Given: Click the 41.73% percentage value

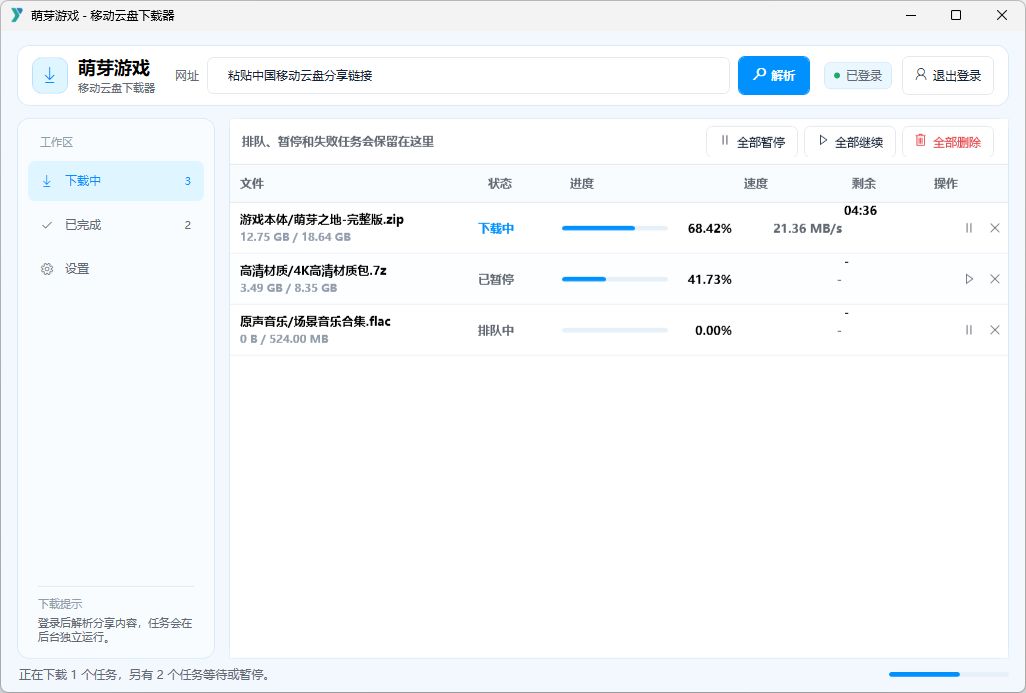Looking at the screenshot, I should click(709, 279).
